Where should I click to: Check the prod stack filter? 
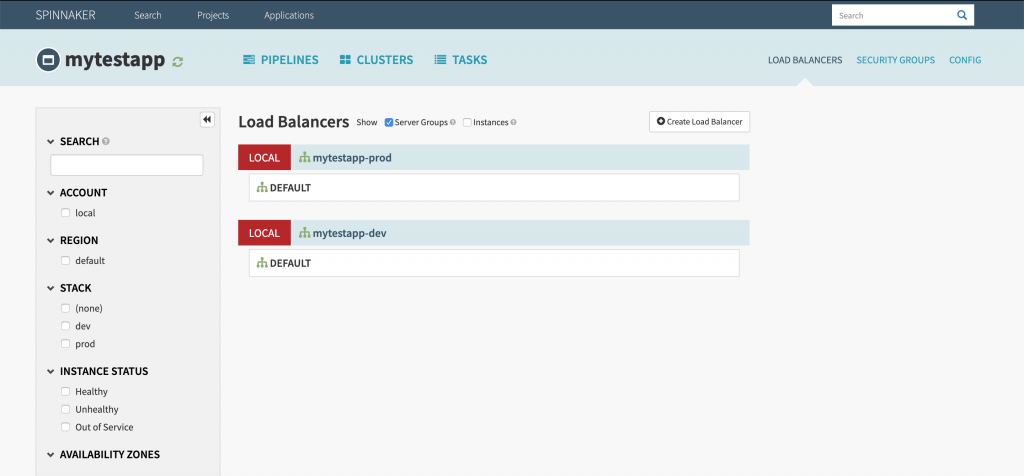pyautogui.click(x=65, y=344)
